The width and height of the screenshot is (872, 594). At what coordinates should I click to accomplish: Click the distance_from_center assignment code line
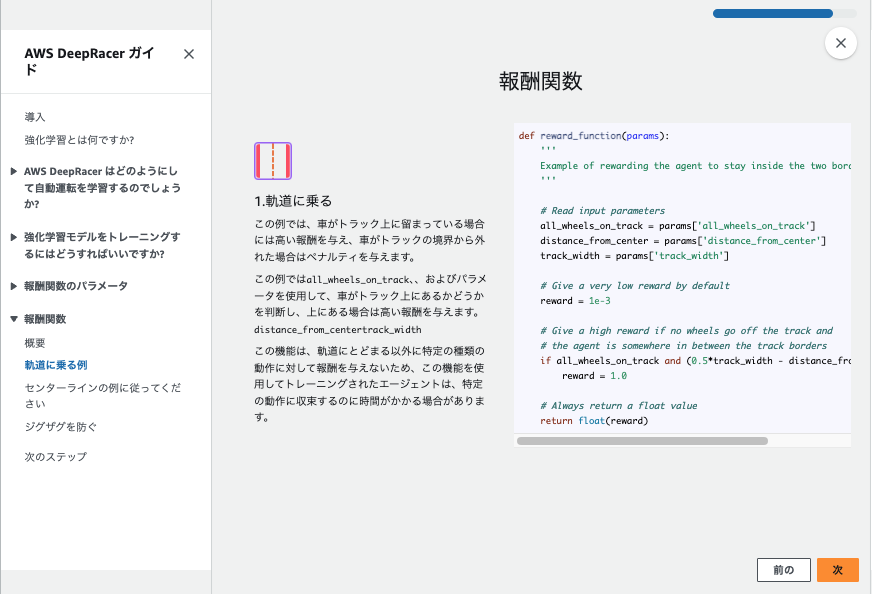(683, 241)
